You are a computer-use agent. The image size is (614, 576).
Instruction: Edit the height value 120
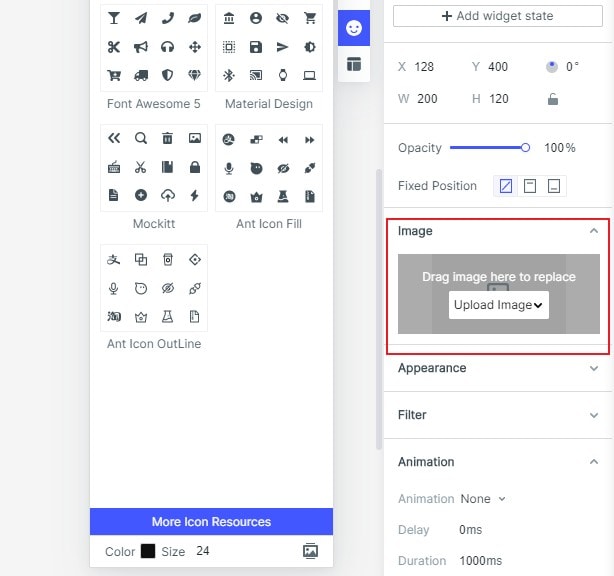pyautogui.click(x=498, y=99)
